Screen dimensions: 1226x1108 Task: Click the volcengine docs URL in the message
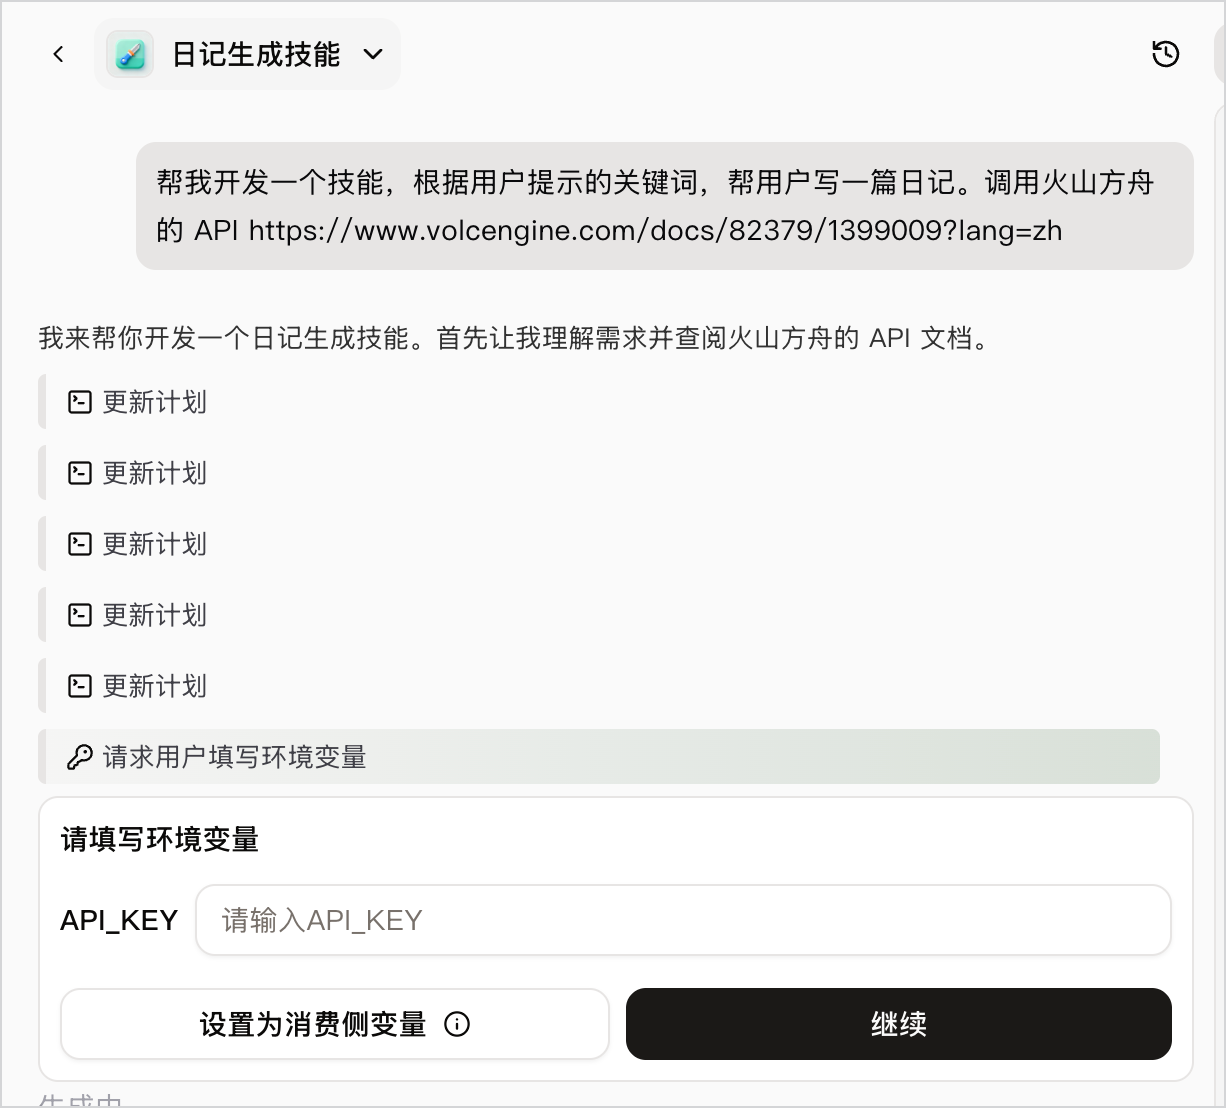pyautogui.click(x=655, y=230)
